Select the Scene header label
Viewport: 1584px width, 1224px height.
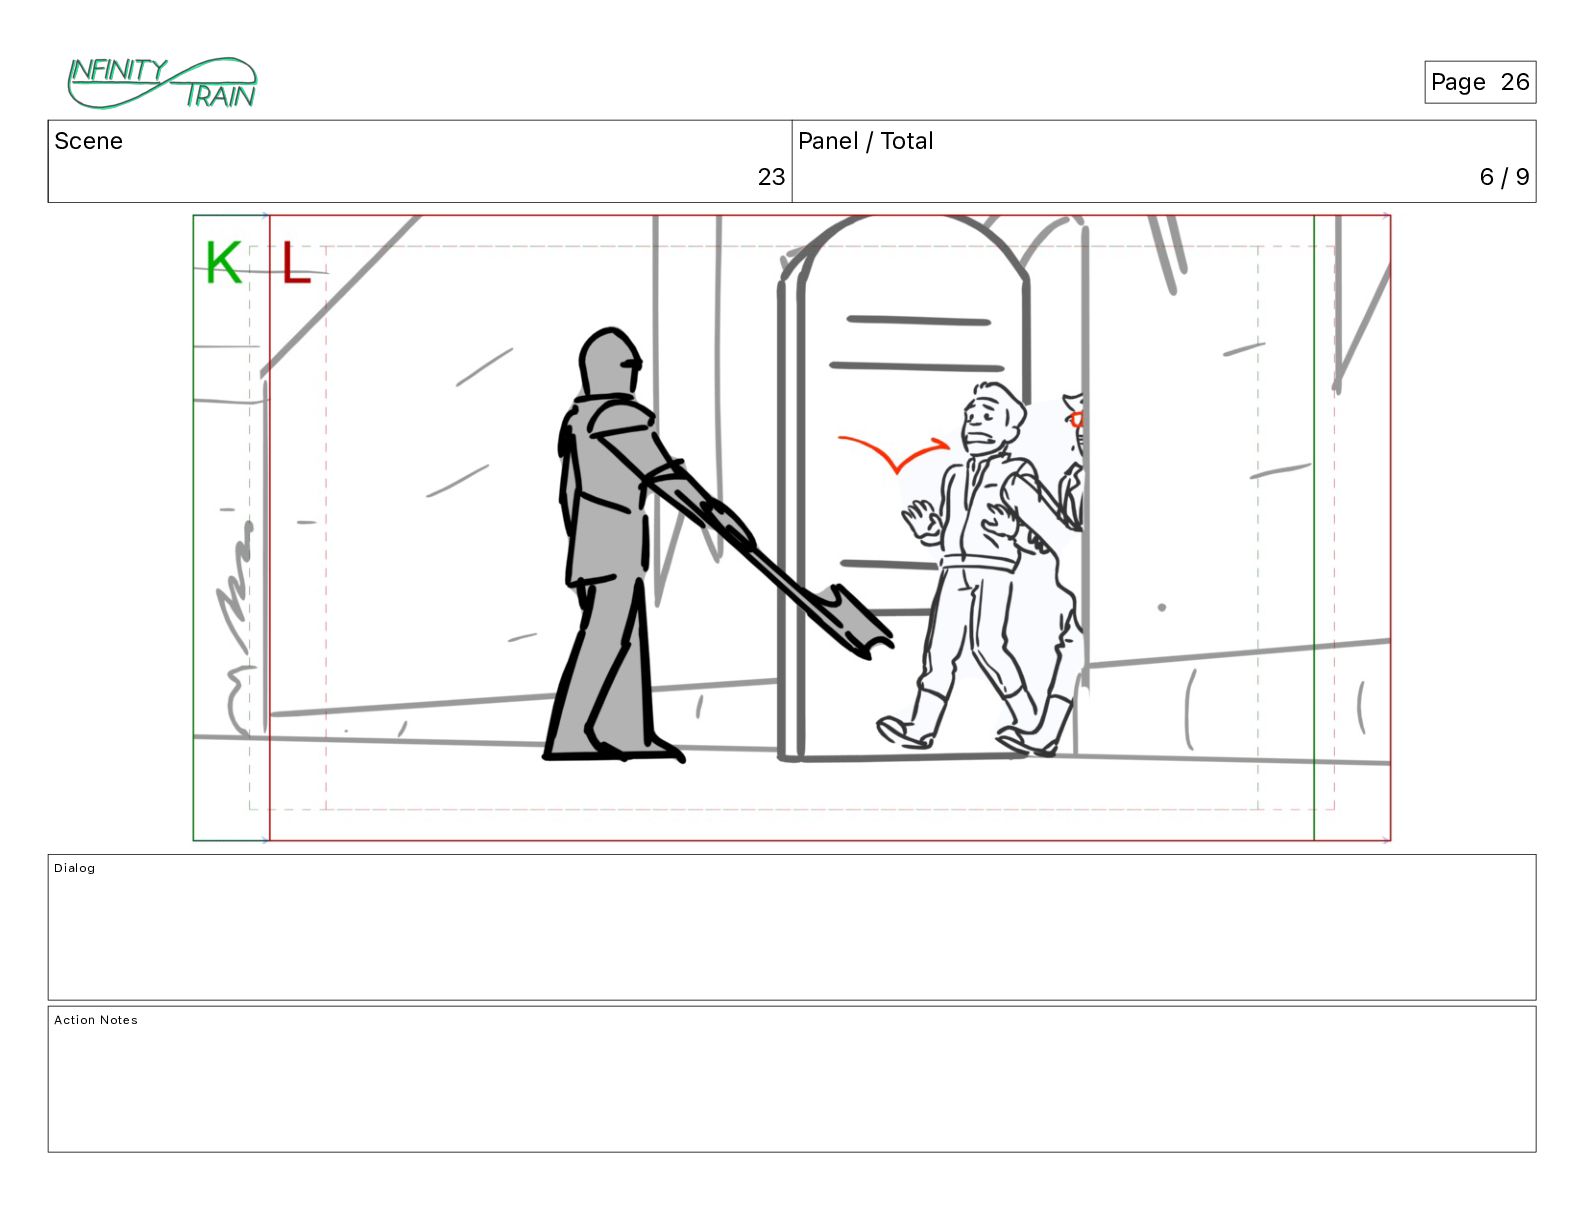pyautogui.click(x=88, y=141)
